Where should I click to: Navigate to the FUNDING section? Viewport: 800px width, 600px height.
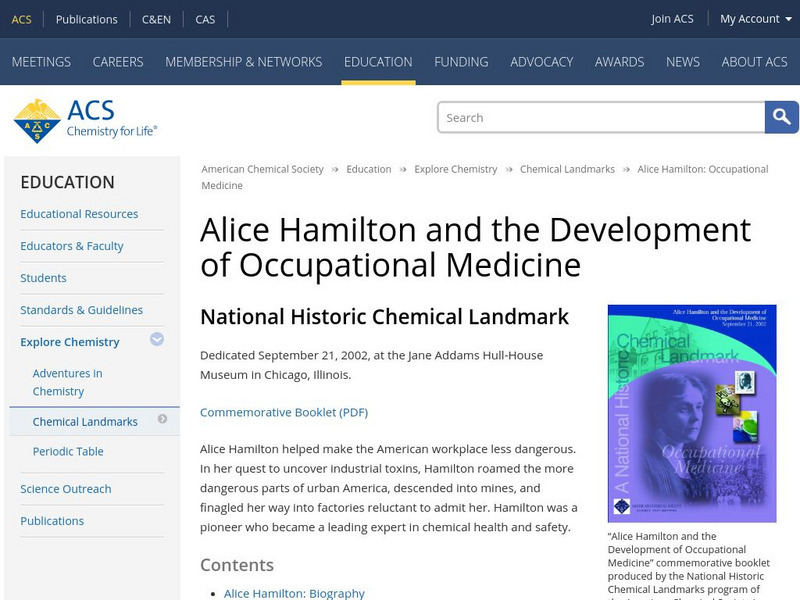click(x=461, y=61)
